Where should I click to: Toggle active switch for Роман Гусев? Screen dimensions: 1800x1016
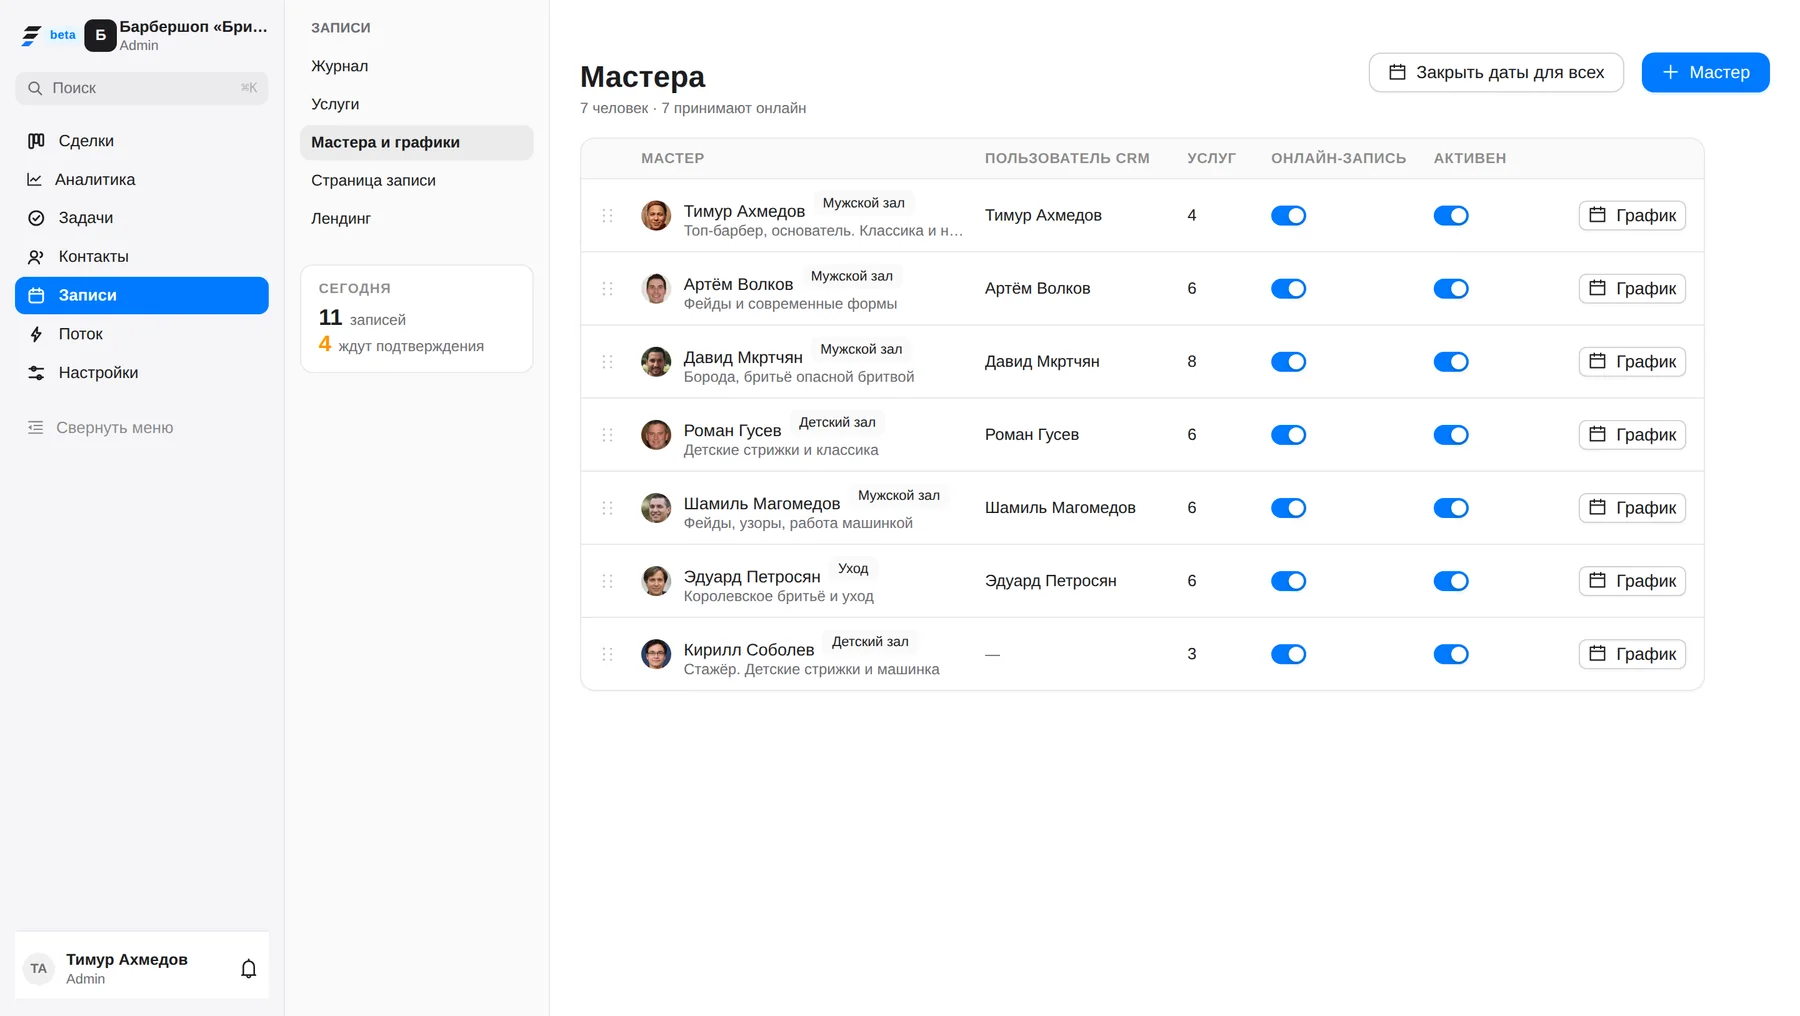pyautogui.click(x=1451, y=434)
